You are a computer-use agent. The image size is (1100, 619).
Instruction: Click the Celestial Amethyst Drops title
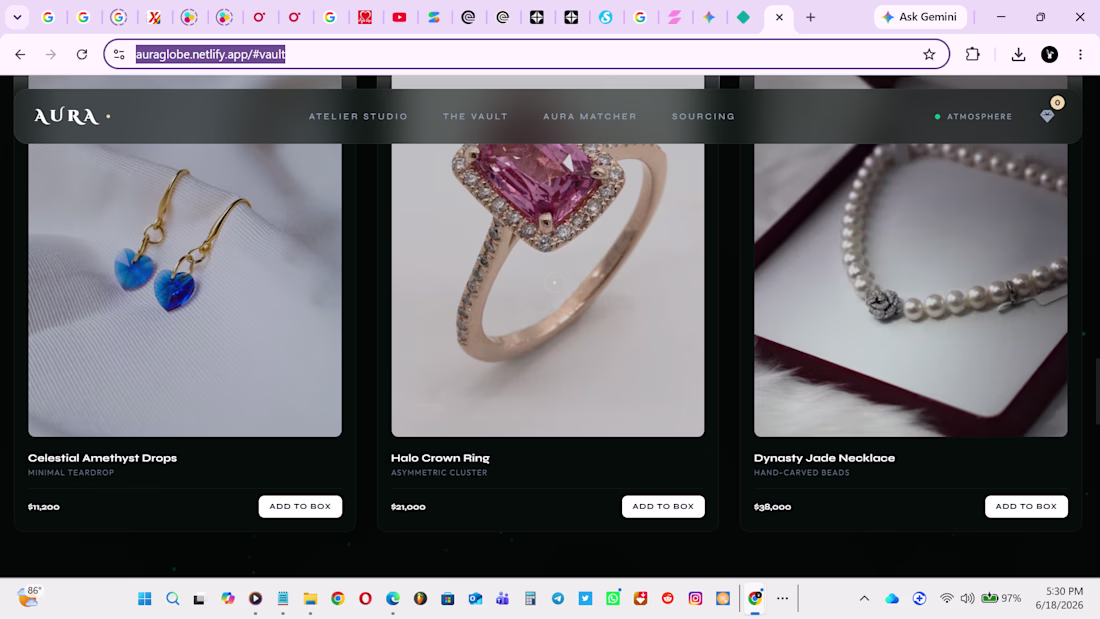pyautogui.click(x=102, y=458)
